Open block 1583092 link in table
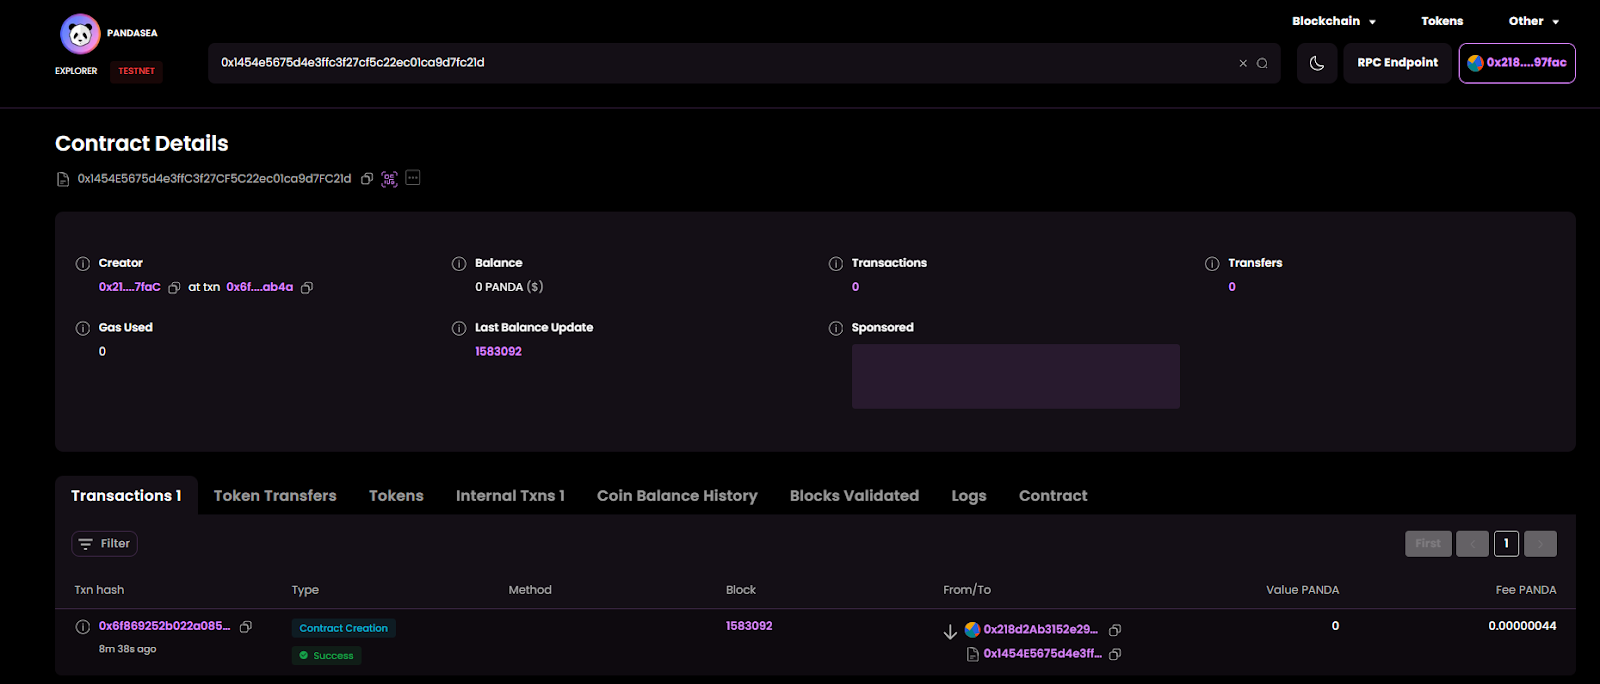This screenshot has width=1600, height=684. [749, 626]
